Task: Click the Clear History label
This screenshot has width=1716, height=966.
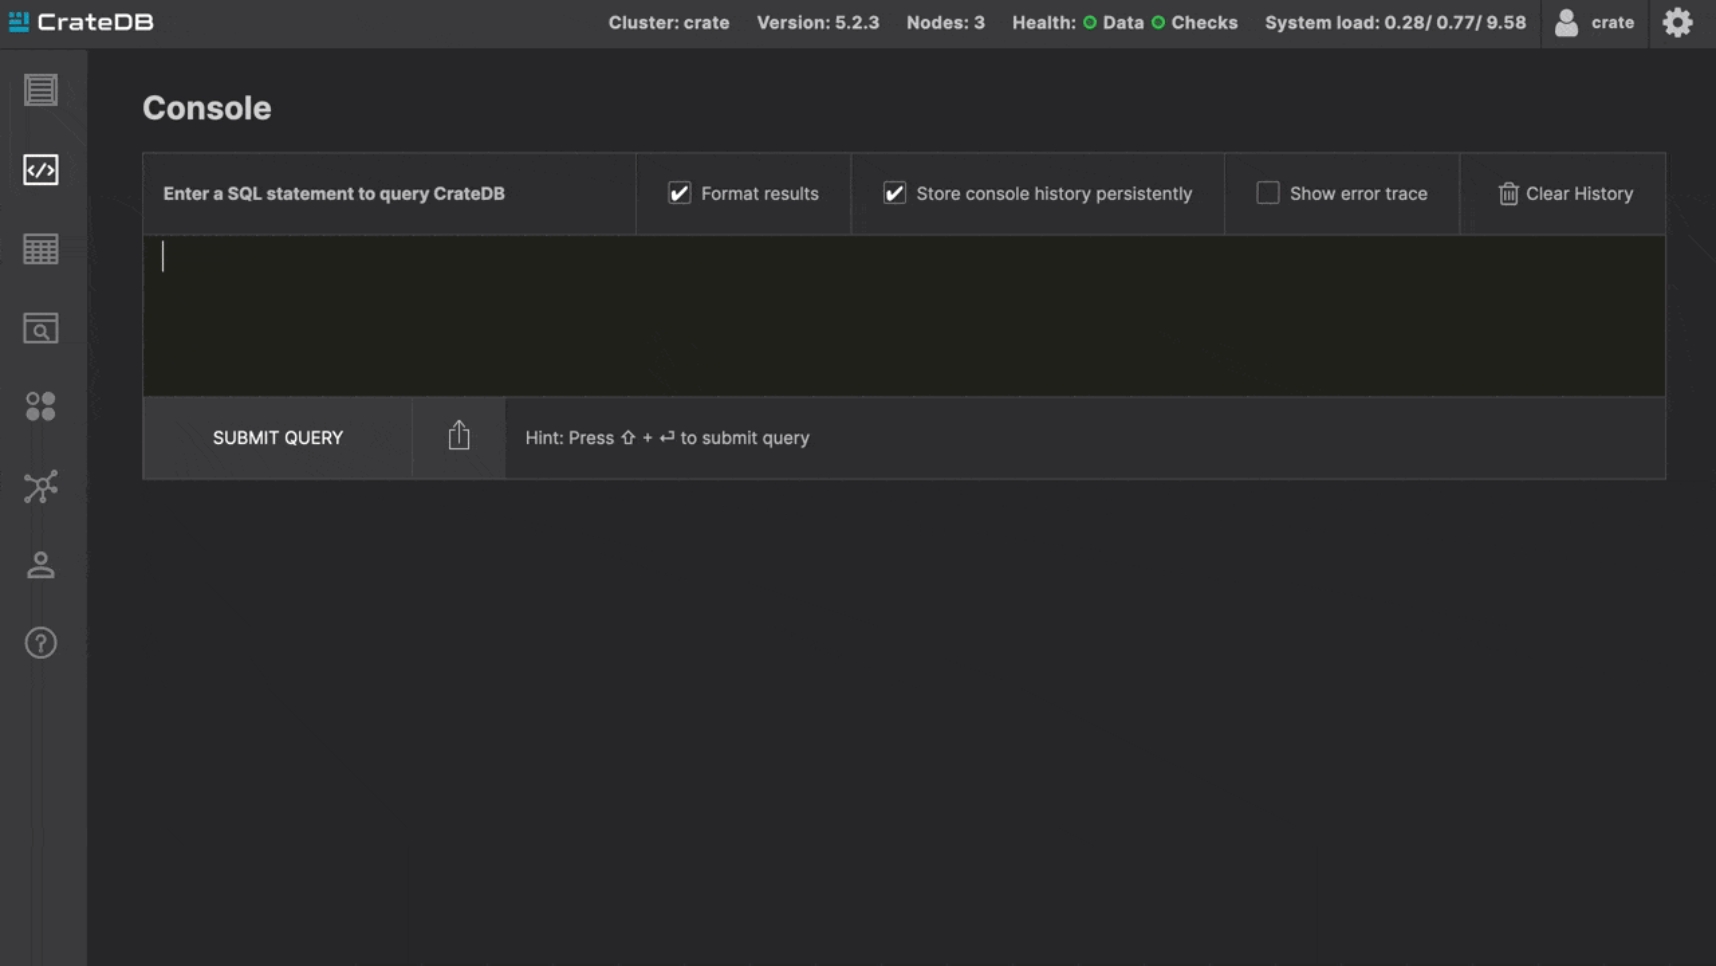Action: [1579, 194]
